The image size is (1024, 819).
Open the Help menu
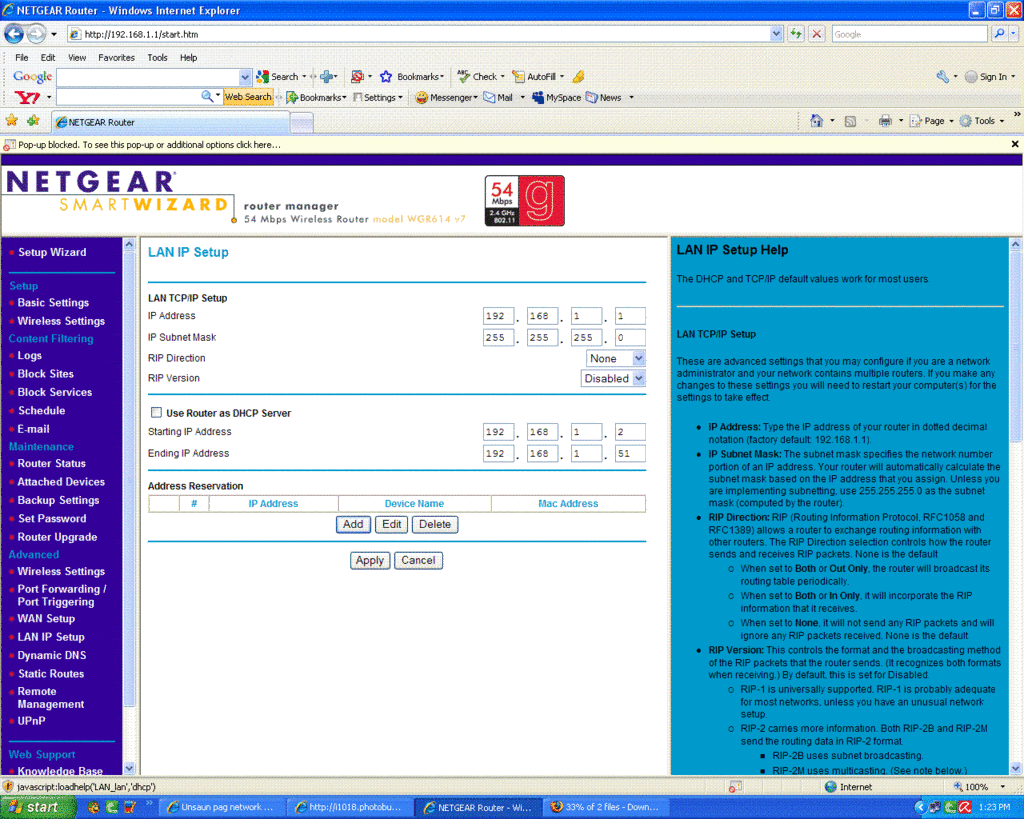coord(189,57)
